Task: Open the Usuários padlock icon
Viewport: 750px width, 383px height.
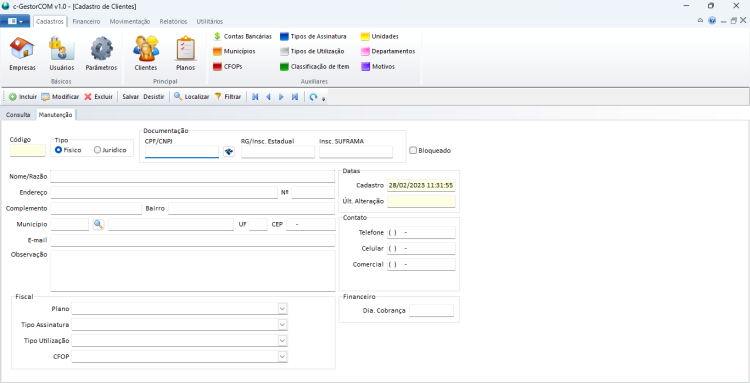Action: point(62,48)
